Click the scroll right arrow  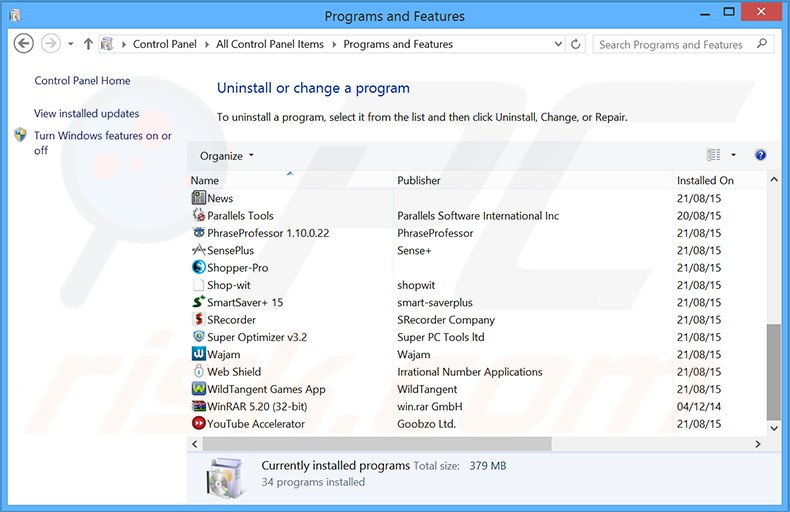(x=758, y=444)
